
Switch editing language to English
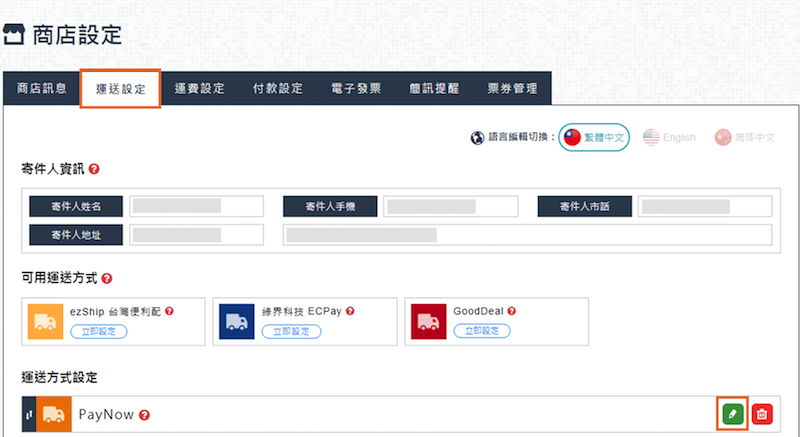[x=669, y=138]
